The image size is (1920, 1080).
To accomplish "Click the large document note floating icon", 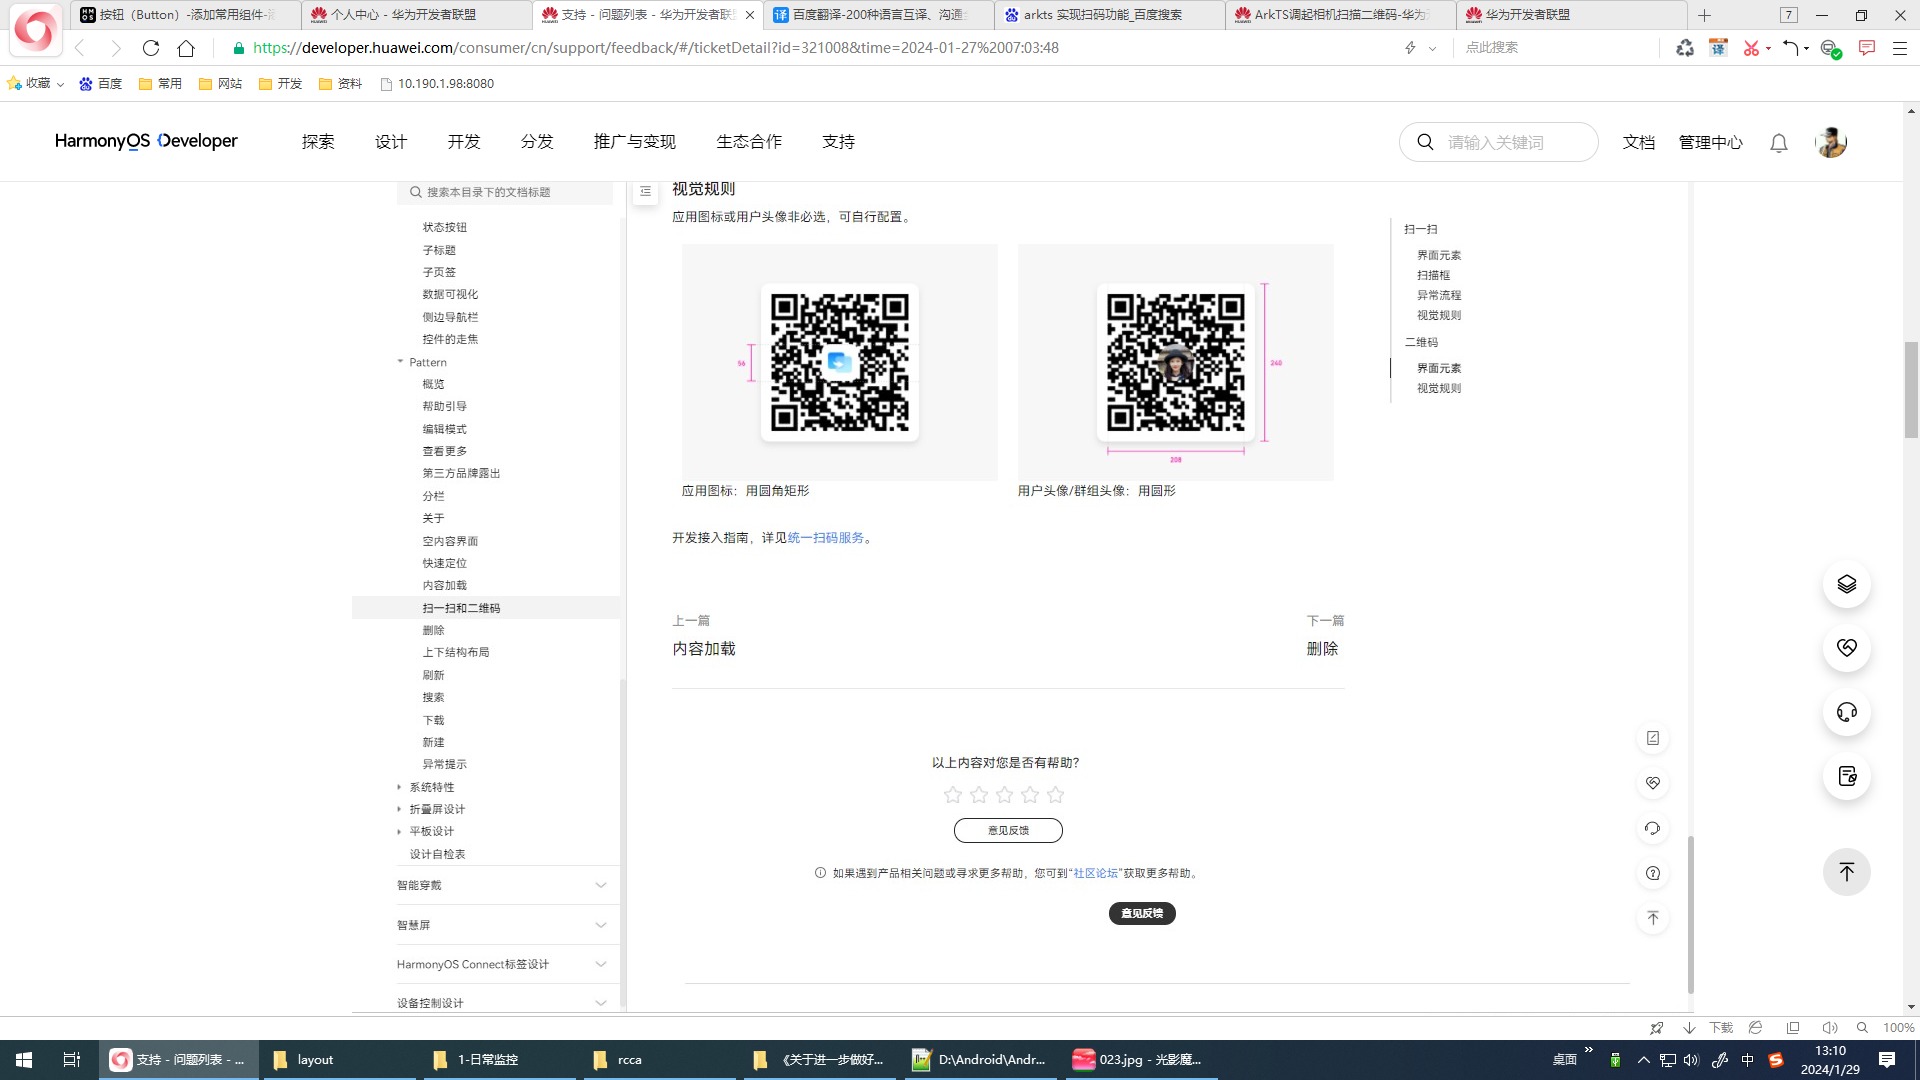I will (x=1847, y=776).
